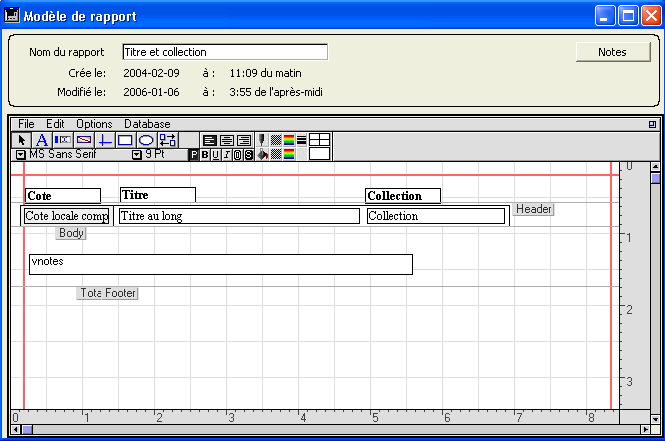Screen dimensions: 665x441
Task: Open the Database menu
Action: [147, 124]
